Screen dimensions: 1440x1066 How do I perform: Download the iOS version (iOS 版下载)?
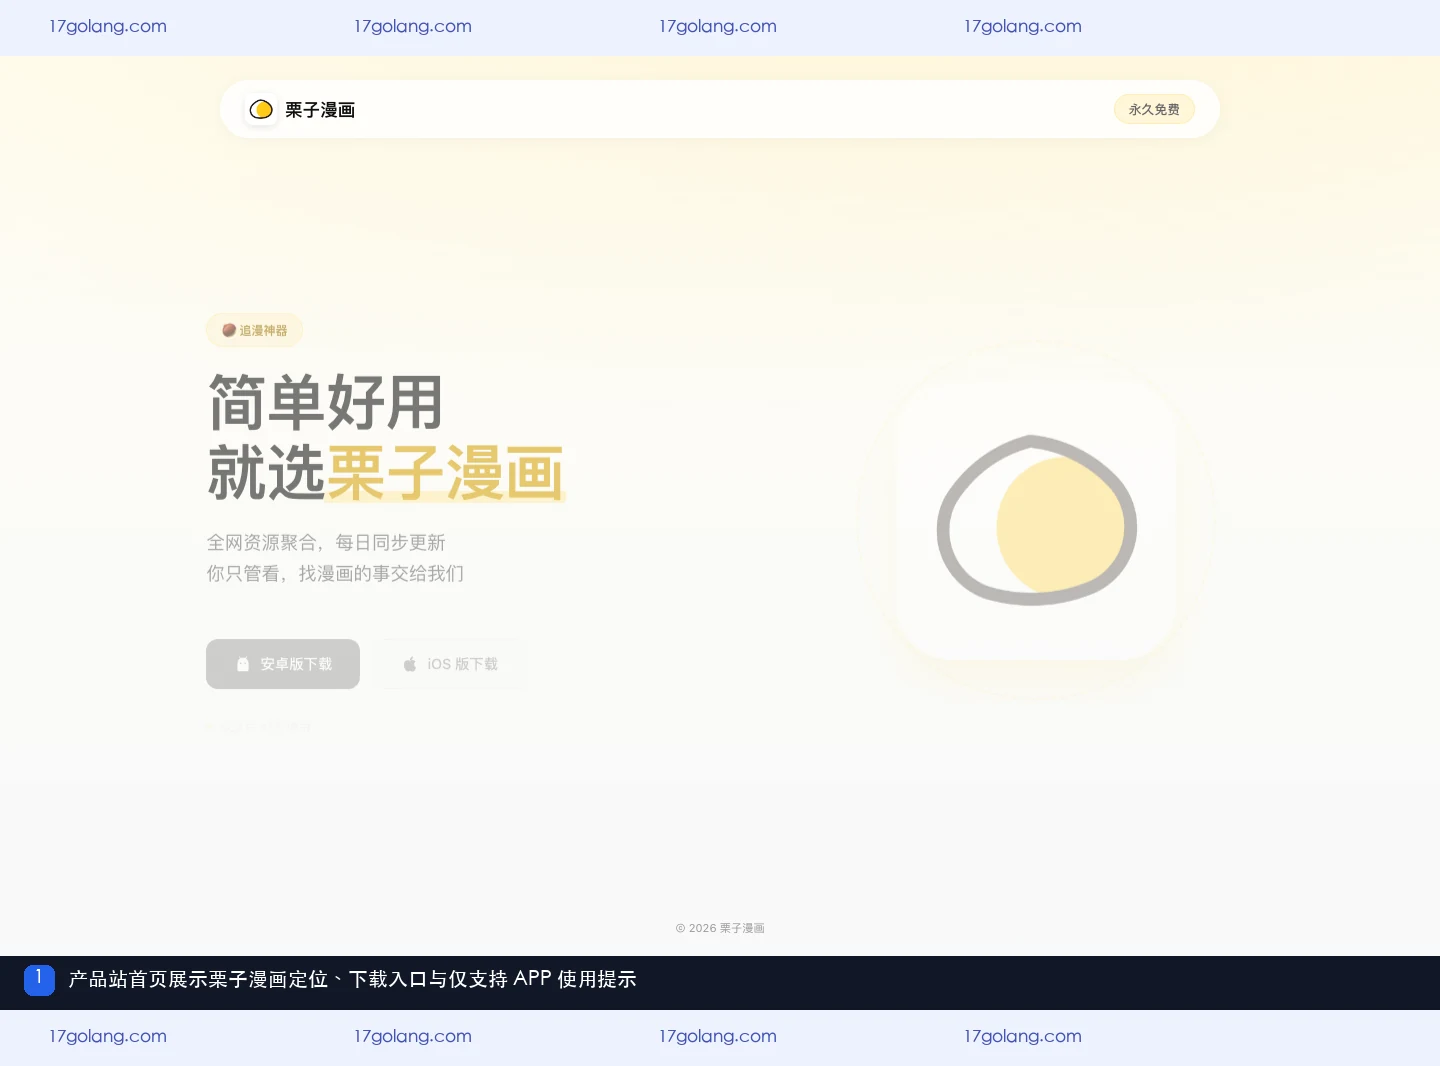pyautogui.click(x=450, y=664)
